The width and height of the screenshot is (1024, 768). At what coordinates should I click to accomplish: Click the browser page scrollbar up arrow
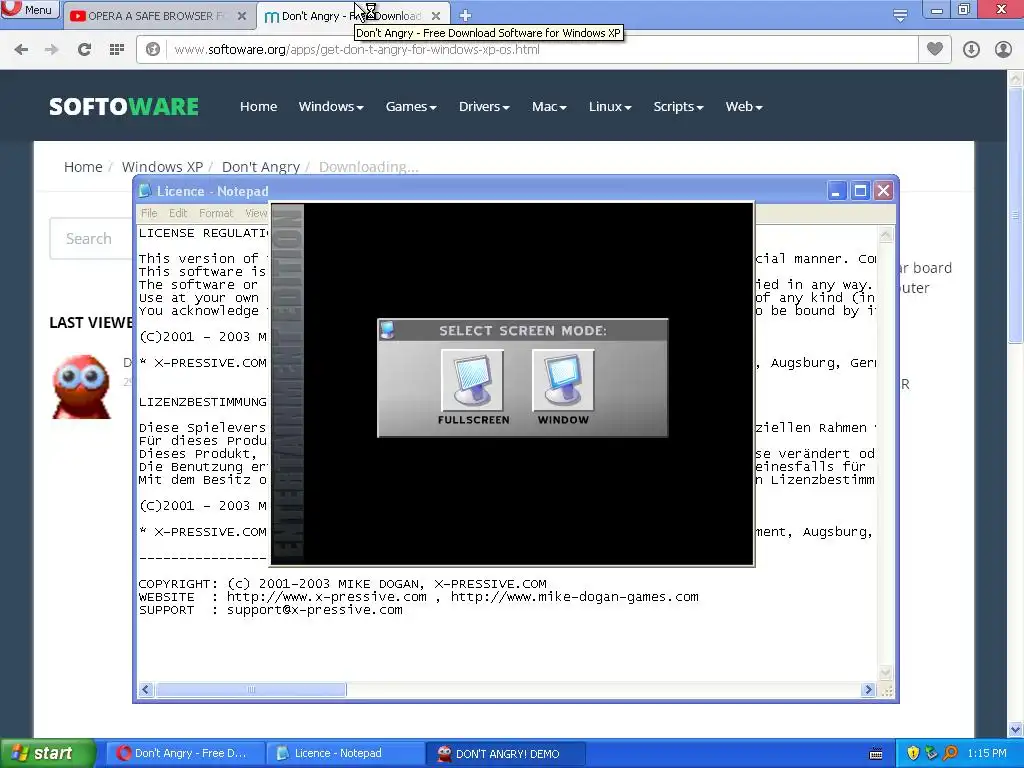coord(1016,79)
